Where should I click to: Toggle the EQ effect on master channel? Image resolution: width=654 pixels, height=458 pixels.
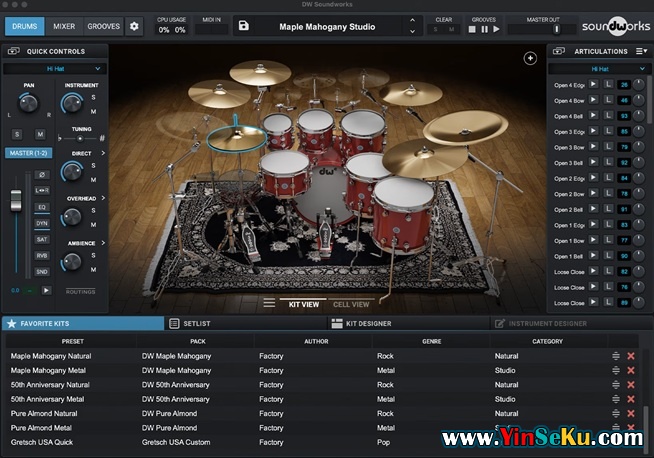(x=42, y=207)
